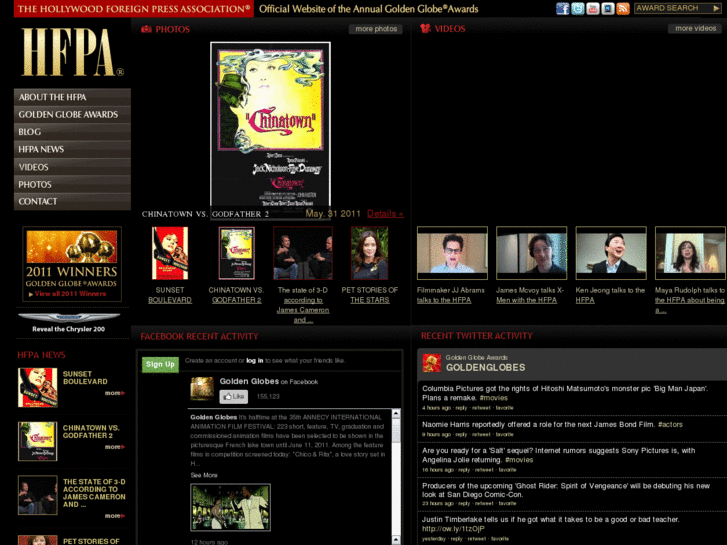Retweet the Naomie Harris Bond tweet

(x=481, y=435)
